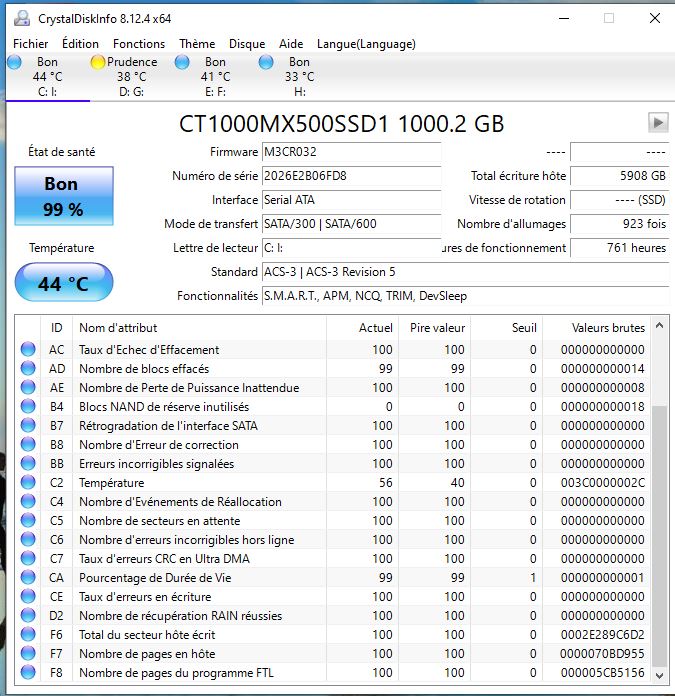Open the Fichier menu
The image size is (675, 696).
[x=31, y=44]
